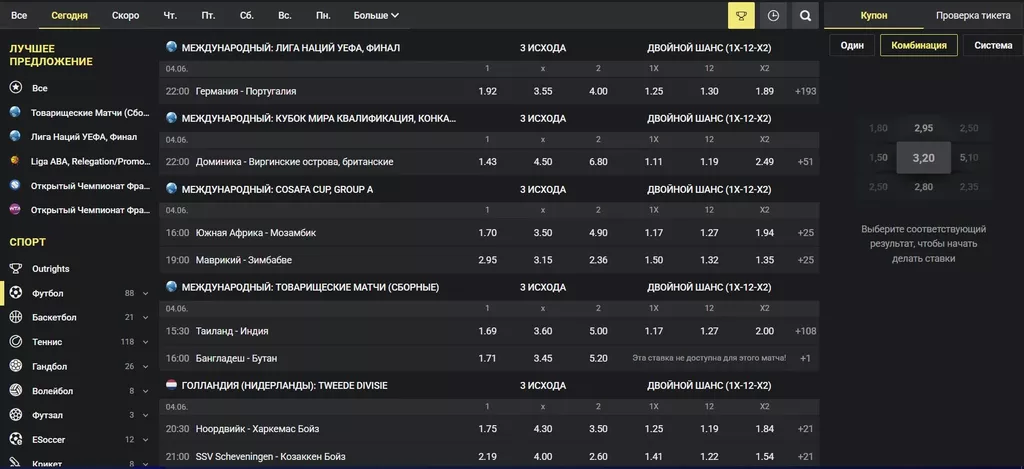The image size is (1024, 469).
Task: Open +193 more markets for Германия - Португалия
Action: click(805, 91)
